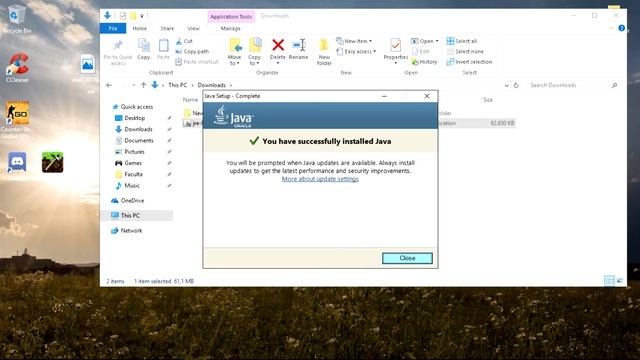Image resolution: width=640 pixels, height=360 pixels.
Task: Open the File tab in Explorer
Action: tap(113, 28)
